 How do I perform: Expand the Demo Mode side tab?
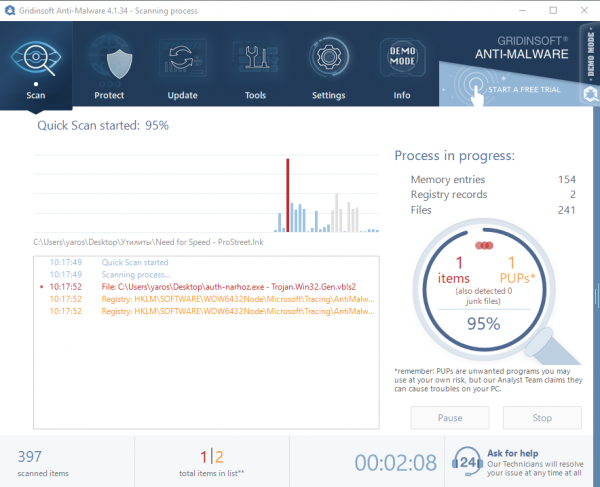590,54
